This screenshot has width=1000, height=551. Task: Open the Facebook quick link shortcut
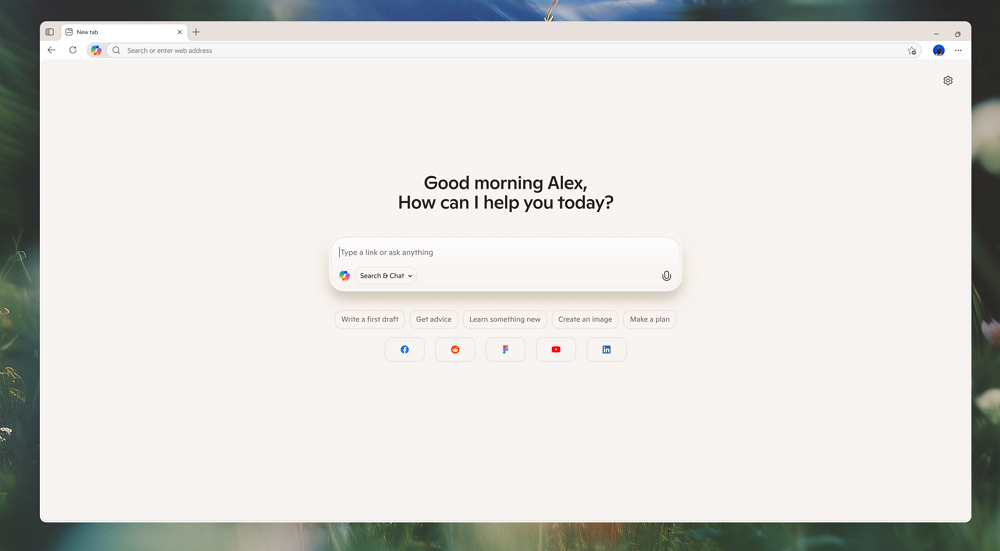click(405, 349)
